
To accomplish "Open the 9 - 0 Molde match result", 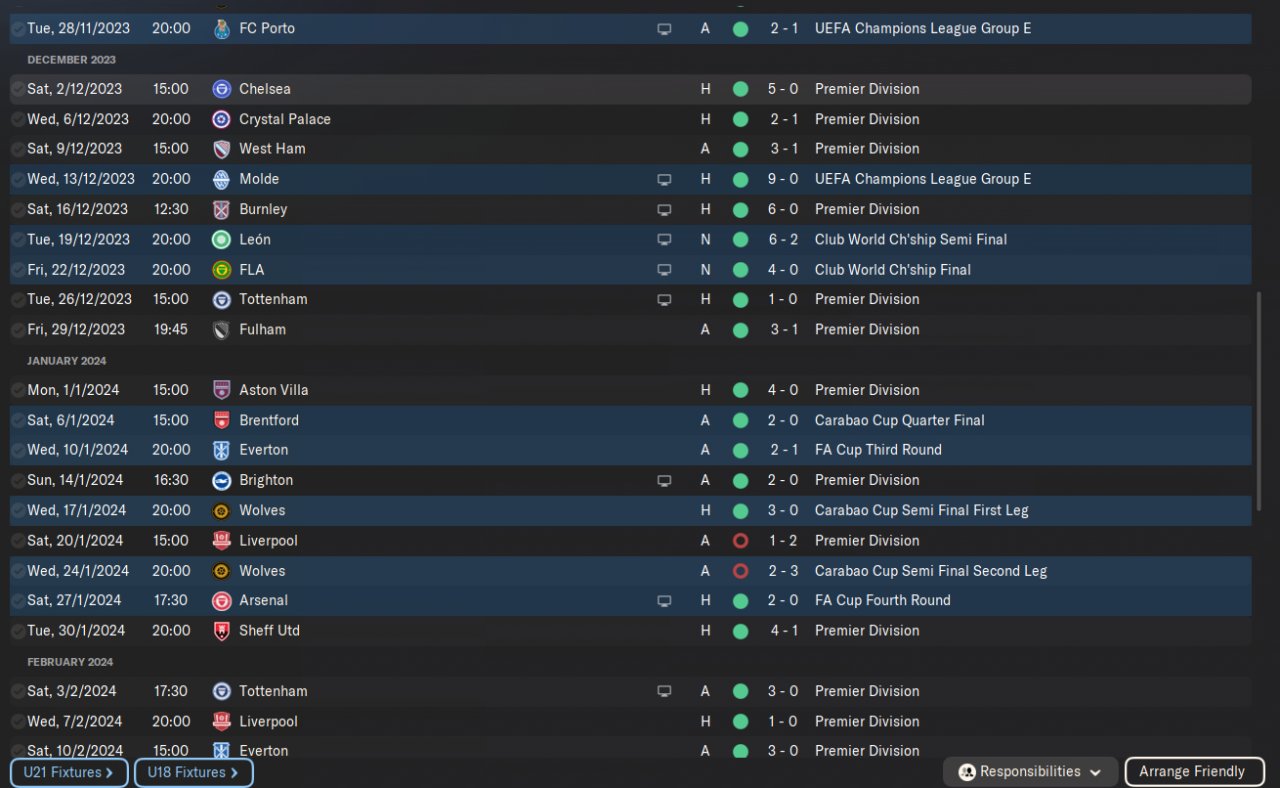I will tap(784, 179).
